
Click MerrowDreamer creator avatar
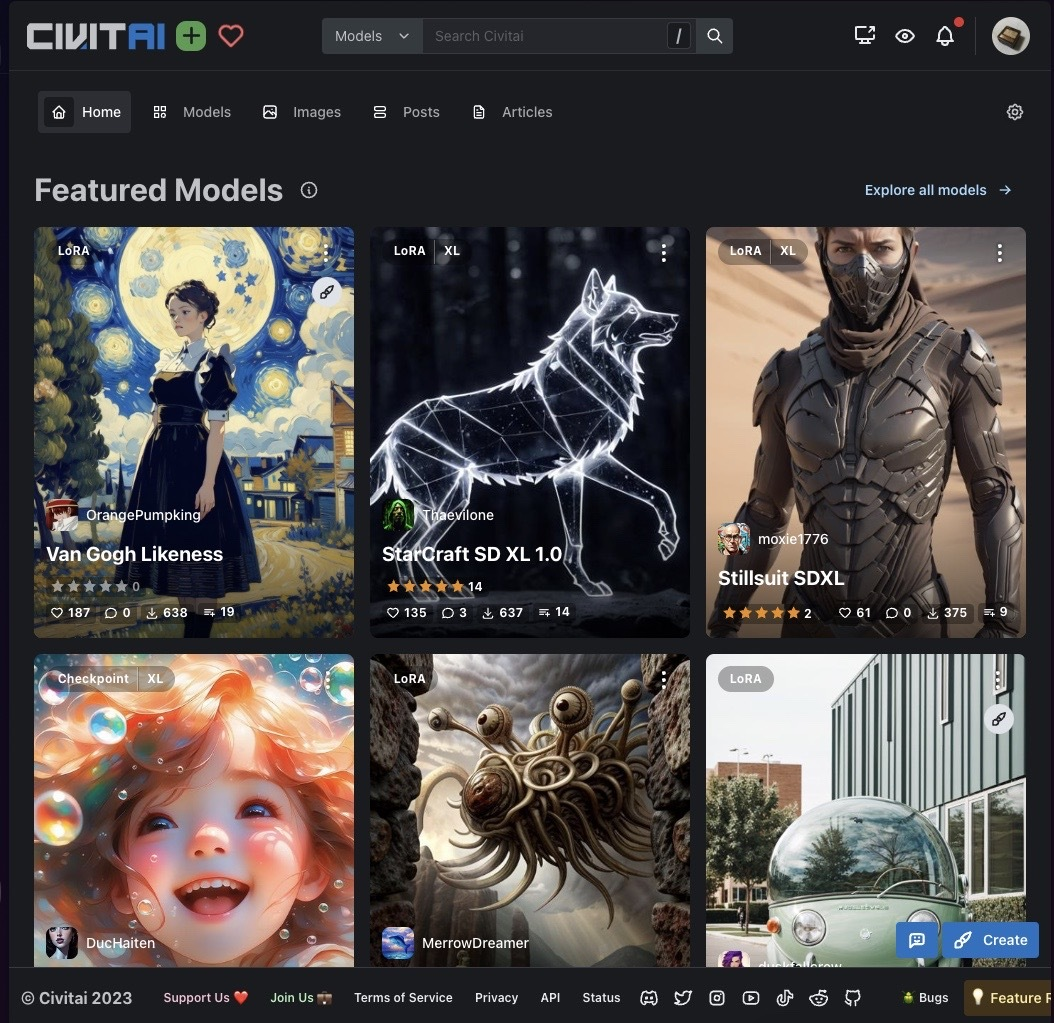(397, 942)
